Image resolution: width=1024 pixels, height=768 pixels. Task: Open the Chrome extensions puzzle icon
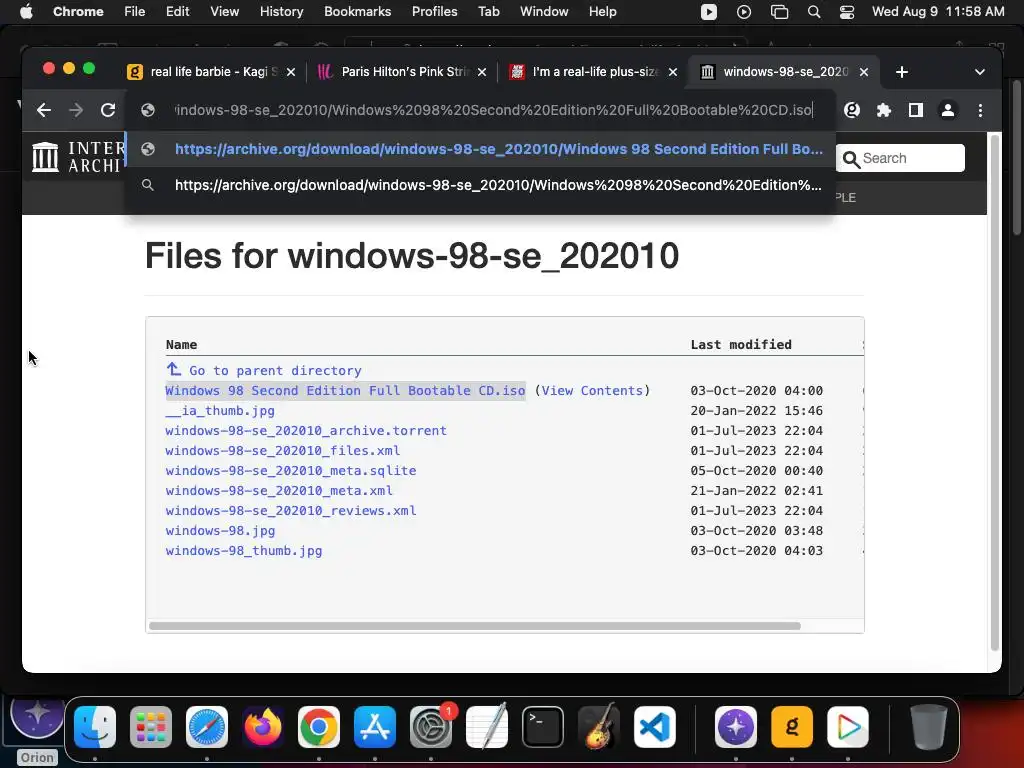click(884, 110)
